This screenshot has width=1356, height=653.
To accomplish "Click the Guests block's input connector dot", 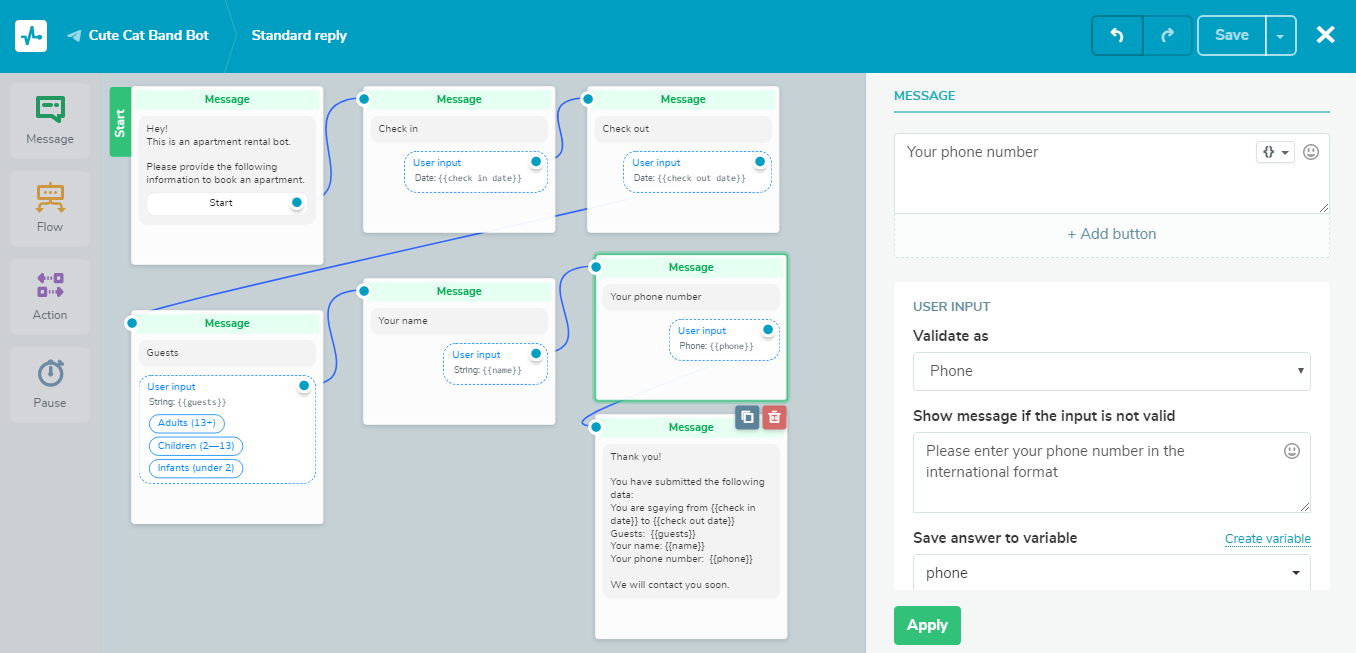I will (x=131, y=323).
